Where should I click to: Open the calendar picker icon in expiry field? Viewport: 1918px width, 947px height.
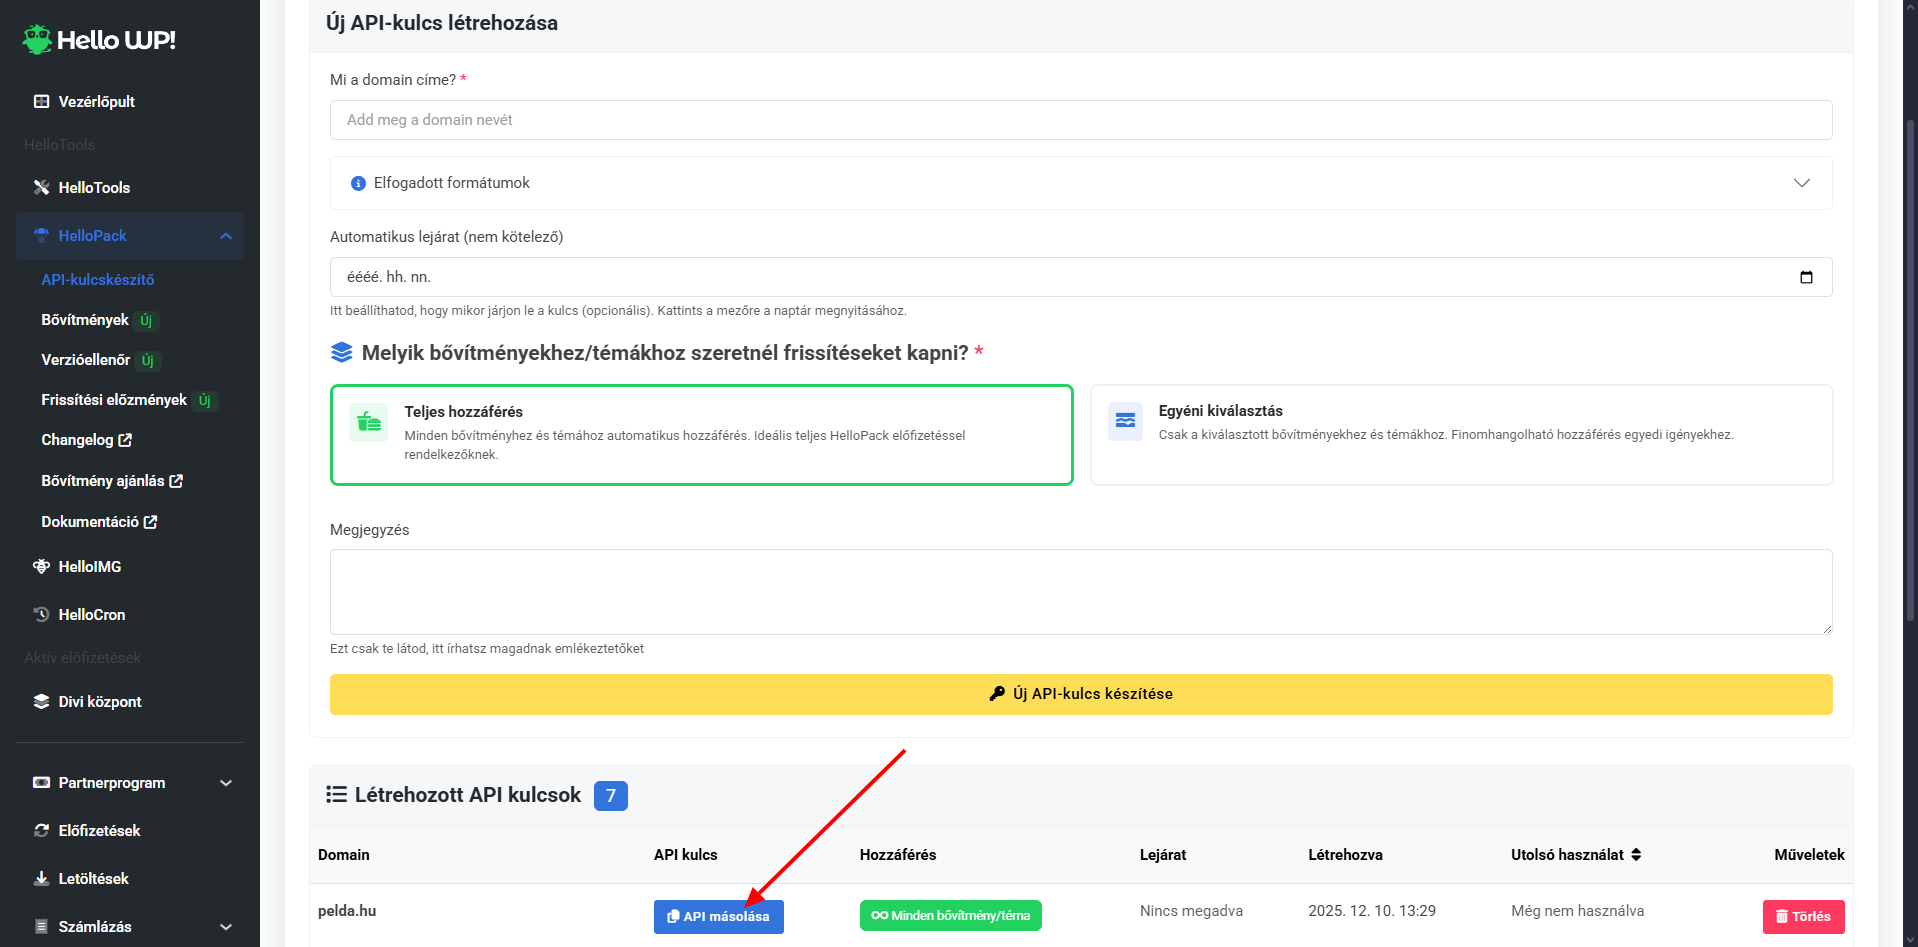1805,277
